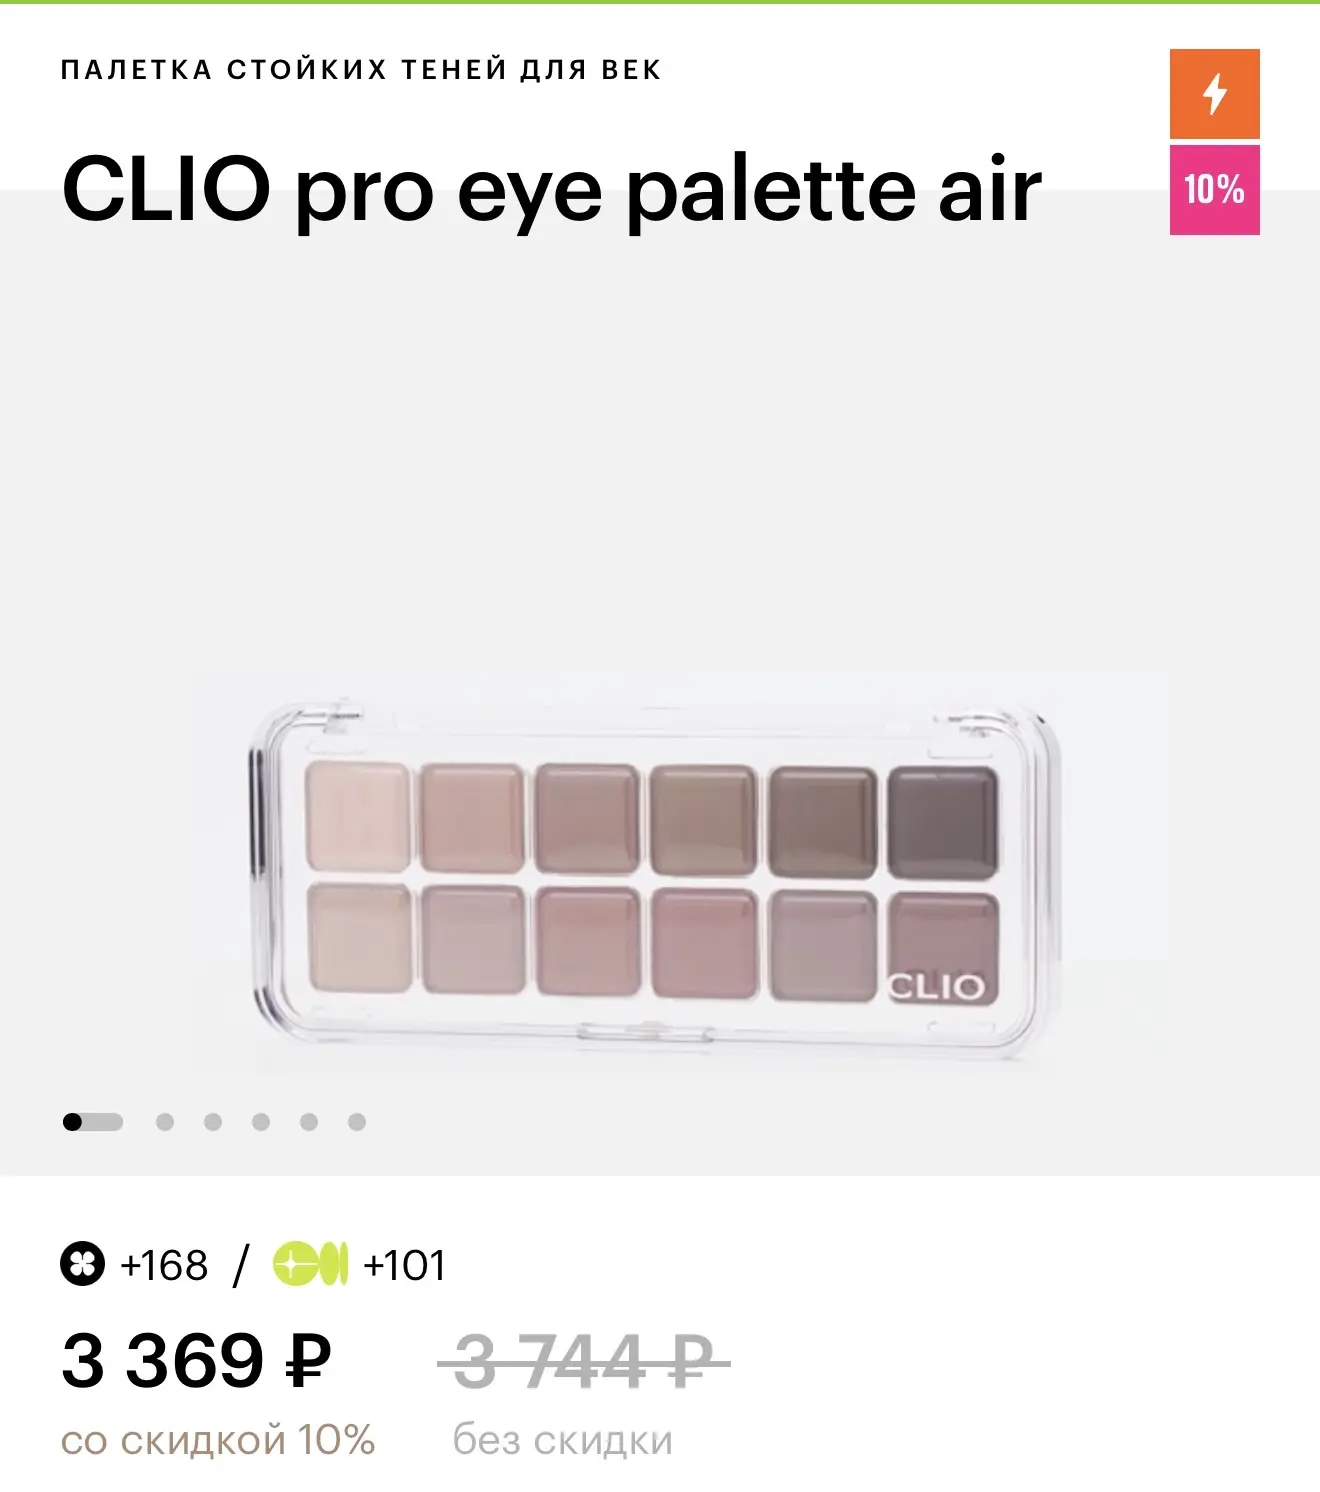Click the CLIO pro eye palette air title

tap(551, 189)
